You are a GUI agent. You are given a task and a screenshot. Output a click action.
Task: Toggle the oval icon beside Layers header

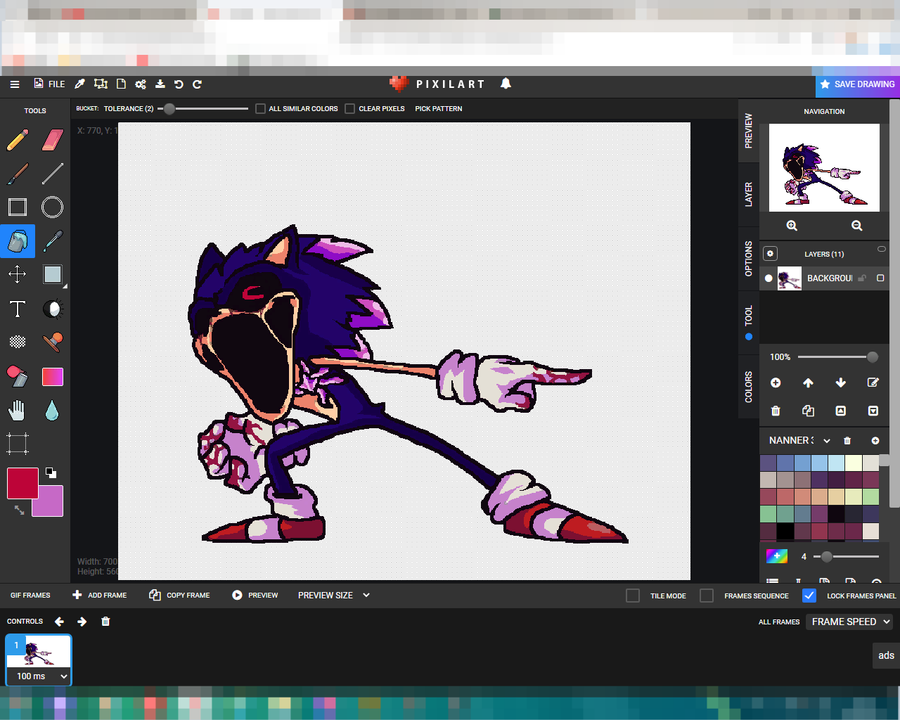pyautogui.click(x=881, y=249)
